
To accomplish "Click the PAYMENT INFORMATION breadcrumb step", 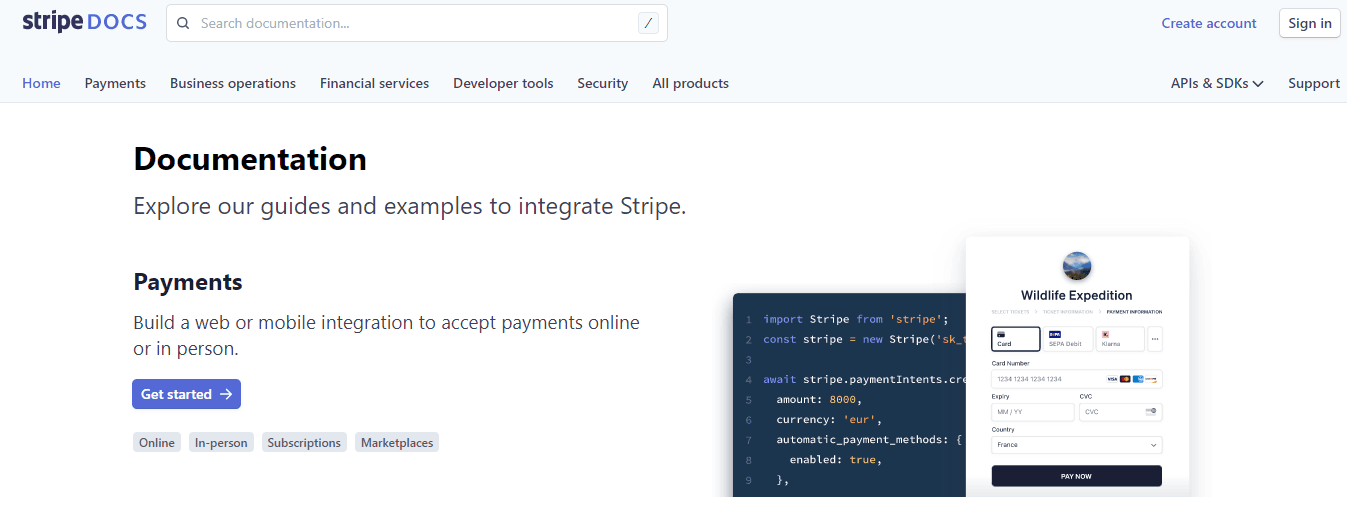I will pos(1134,312).
